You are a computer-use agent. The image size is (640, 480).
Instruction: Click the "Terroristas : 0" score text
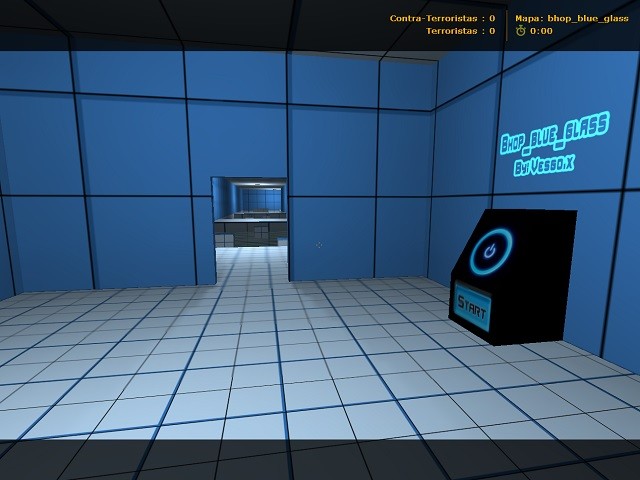(460, 31)
